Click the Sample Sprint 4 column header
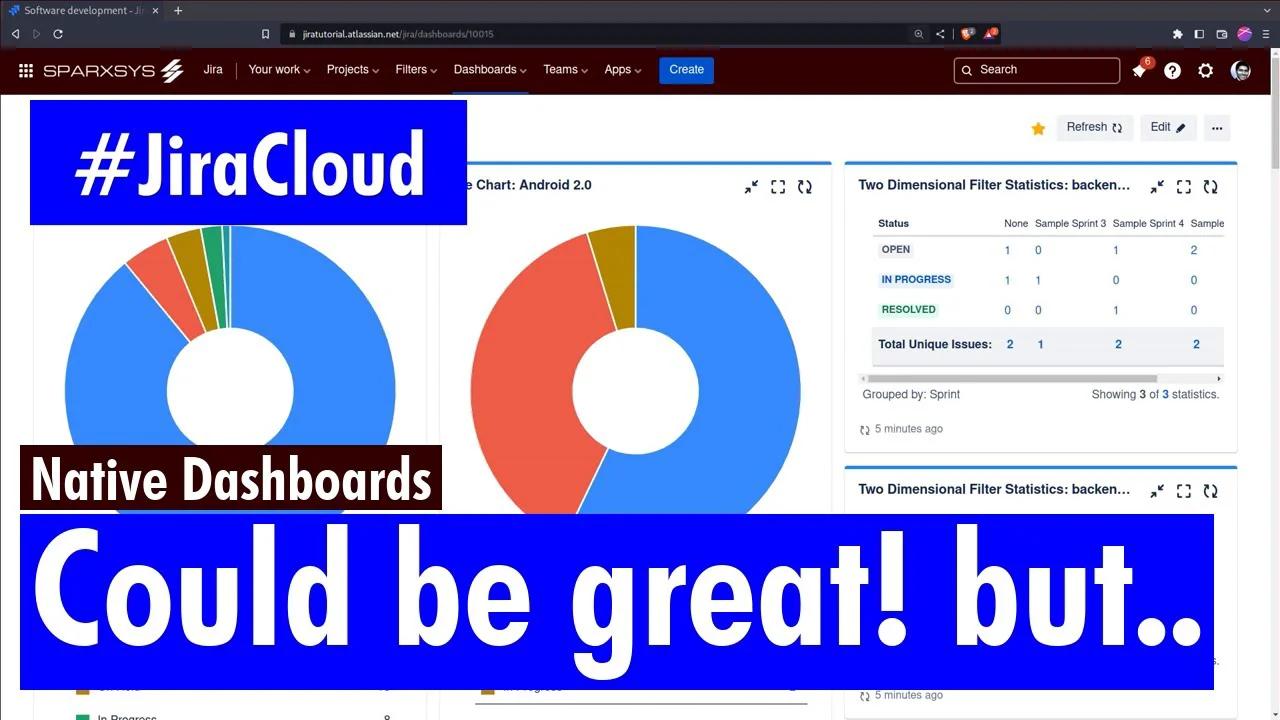Screen dimensions: 1280x720 pos(1148,223)
